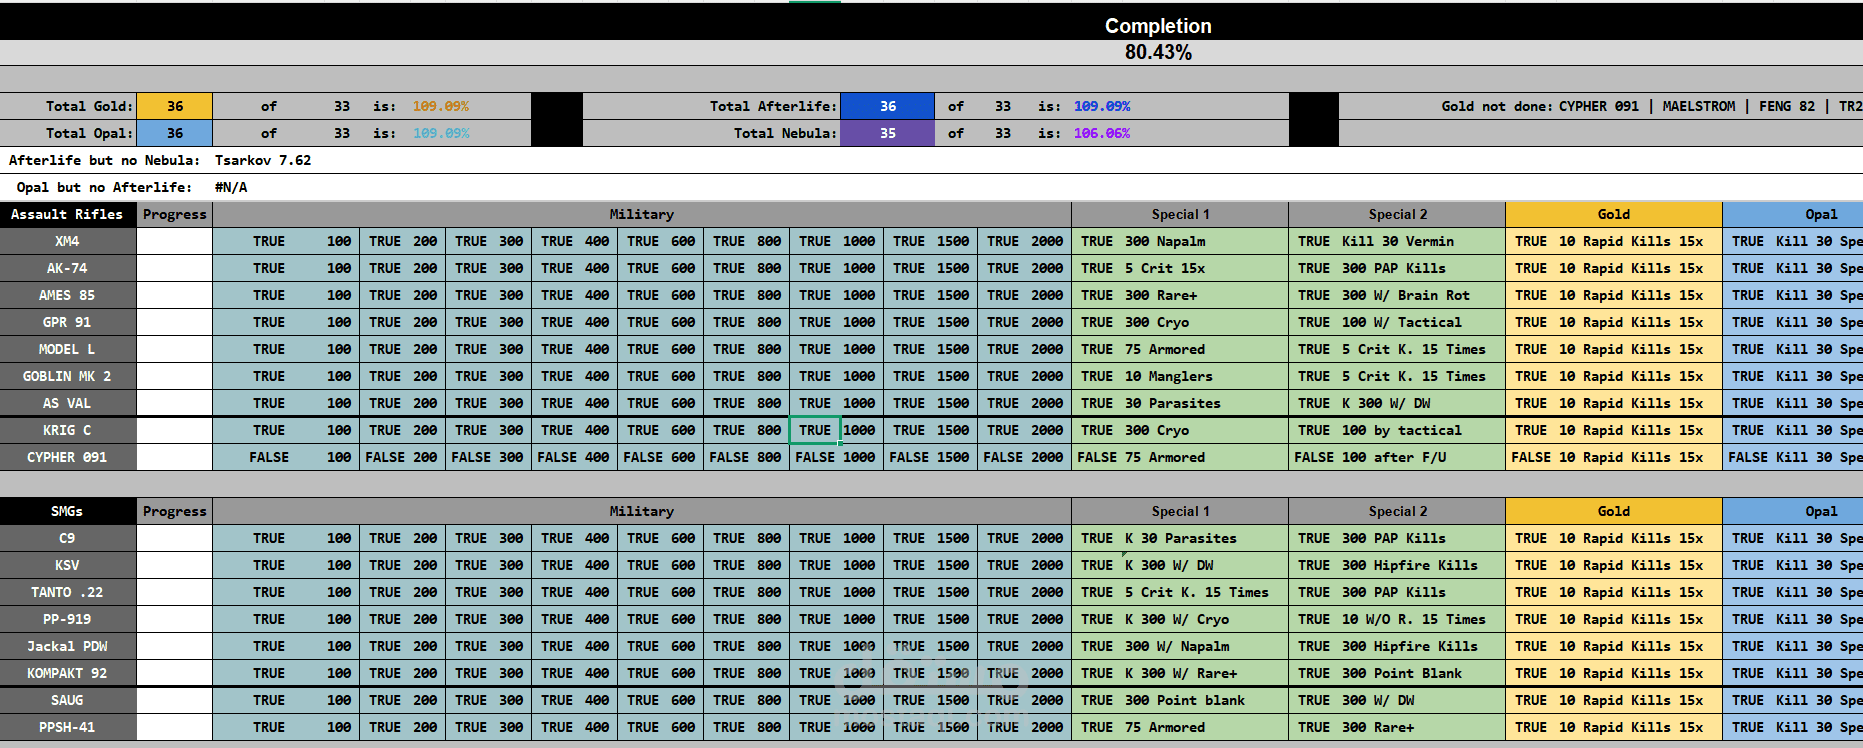
Task: Select the Total Nebula: label cell
Action: pos(711,133)
